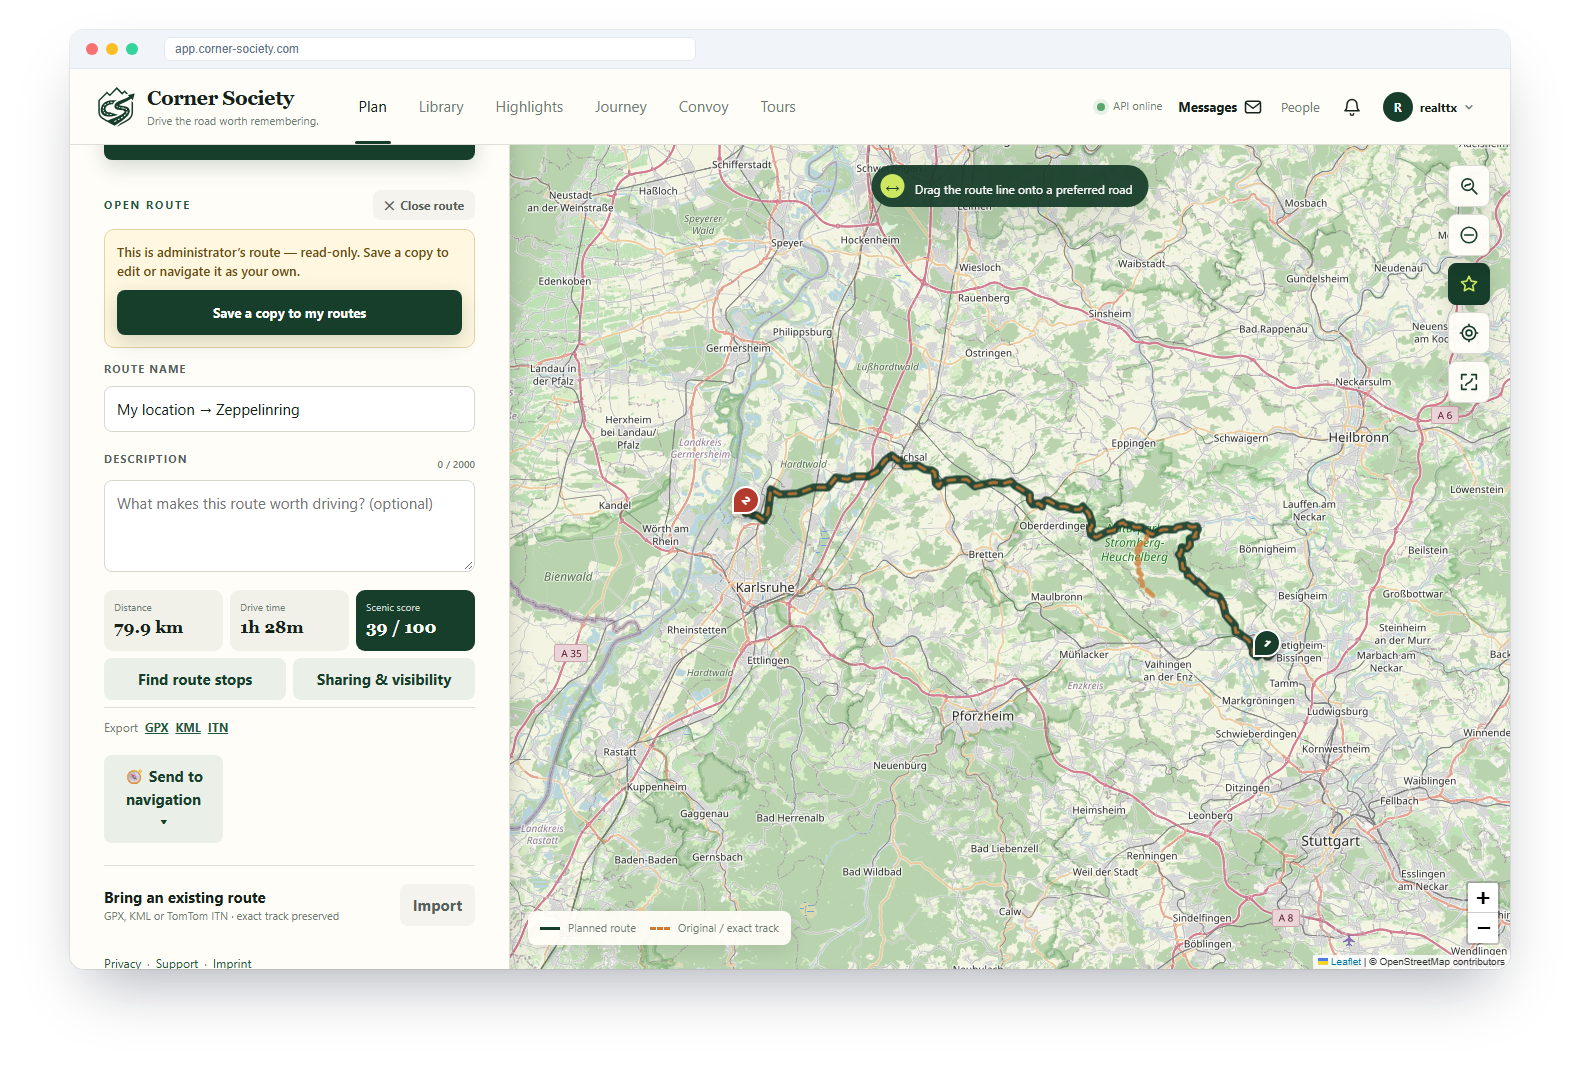This screenshot has width=1580, height=1068.
Task: Click the circled minus map control
Action: (1469, 235)
